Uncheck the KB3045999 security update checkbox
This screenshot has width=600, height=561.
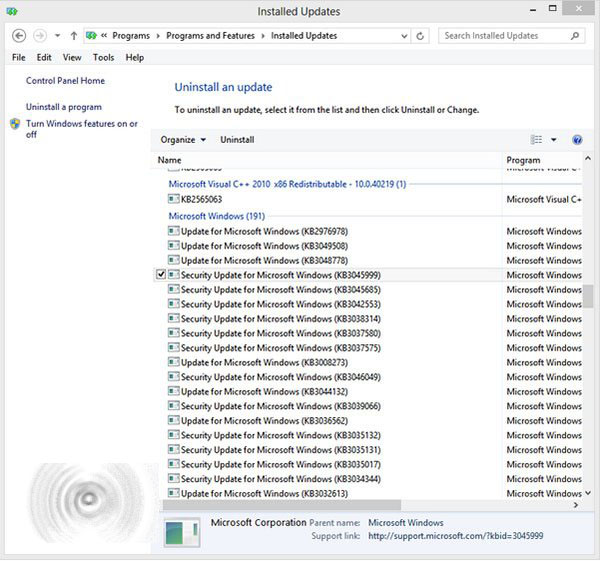161,275
